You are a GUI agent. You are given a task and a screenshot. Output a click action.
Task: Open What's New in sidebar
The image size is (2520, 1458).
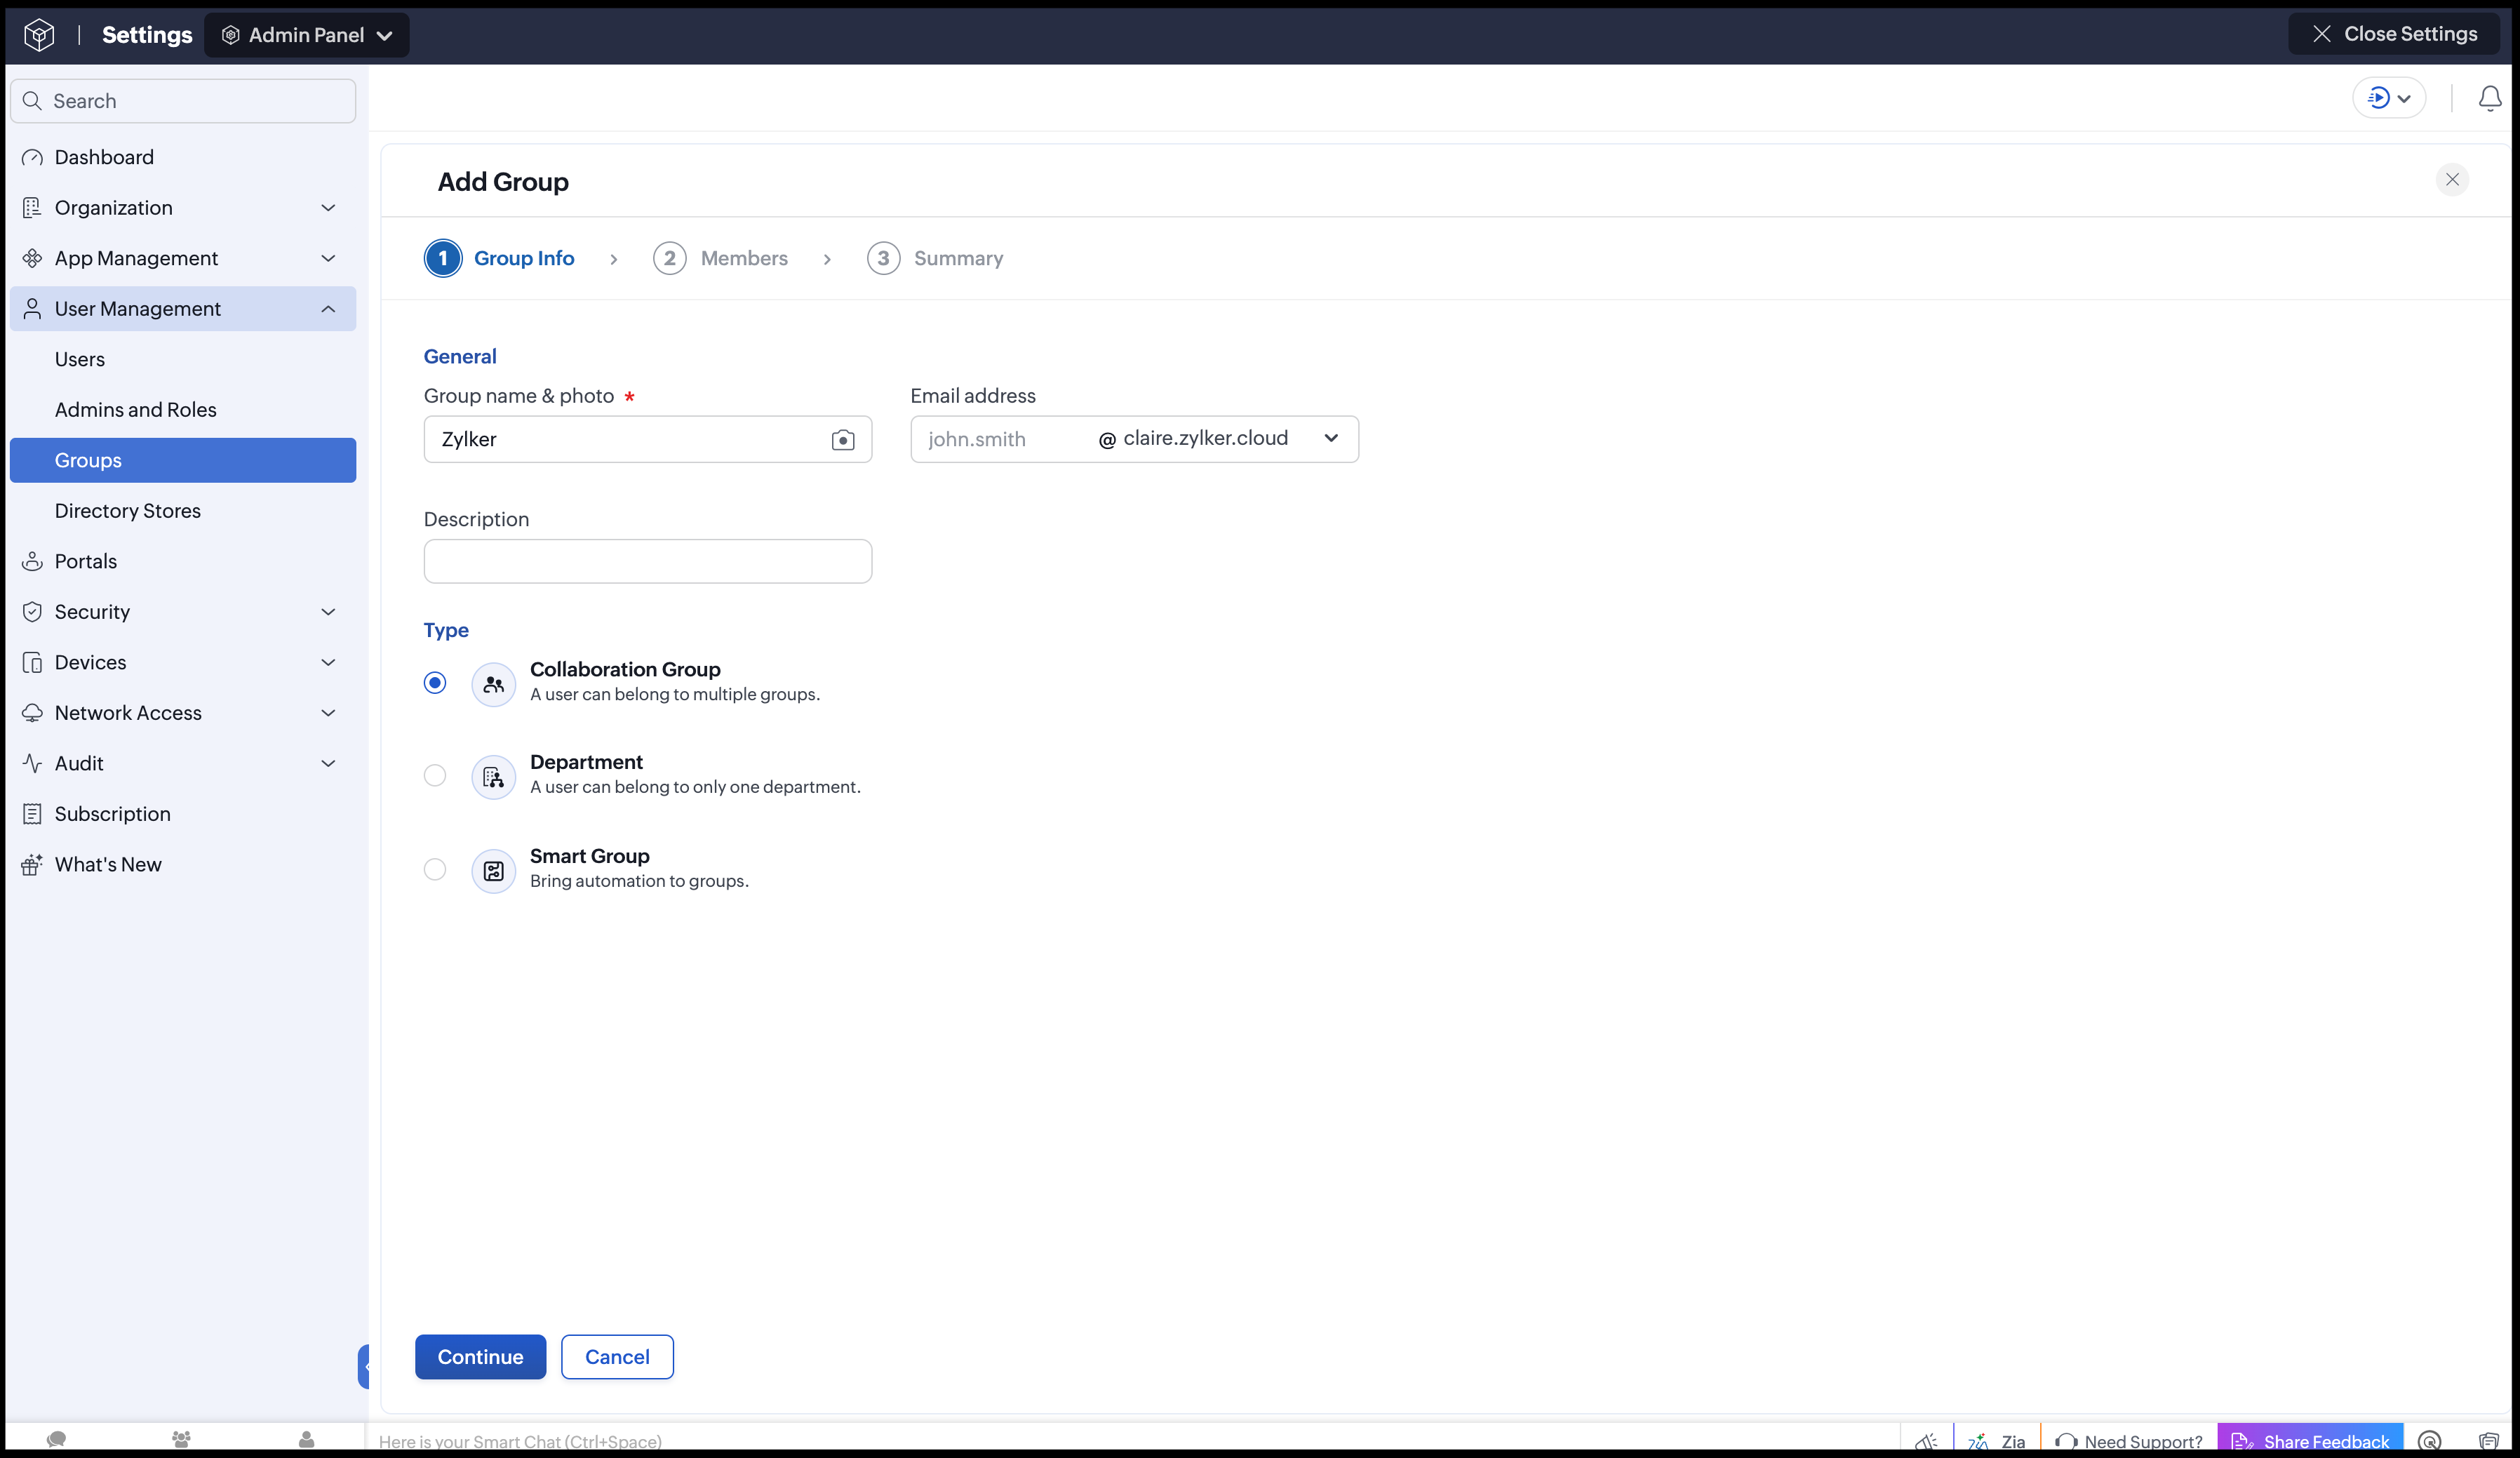(x=183, y=864)
